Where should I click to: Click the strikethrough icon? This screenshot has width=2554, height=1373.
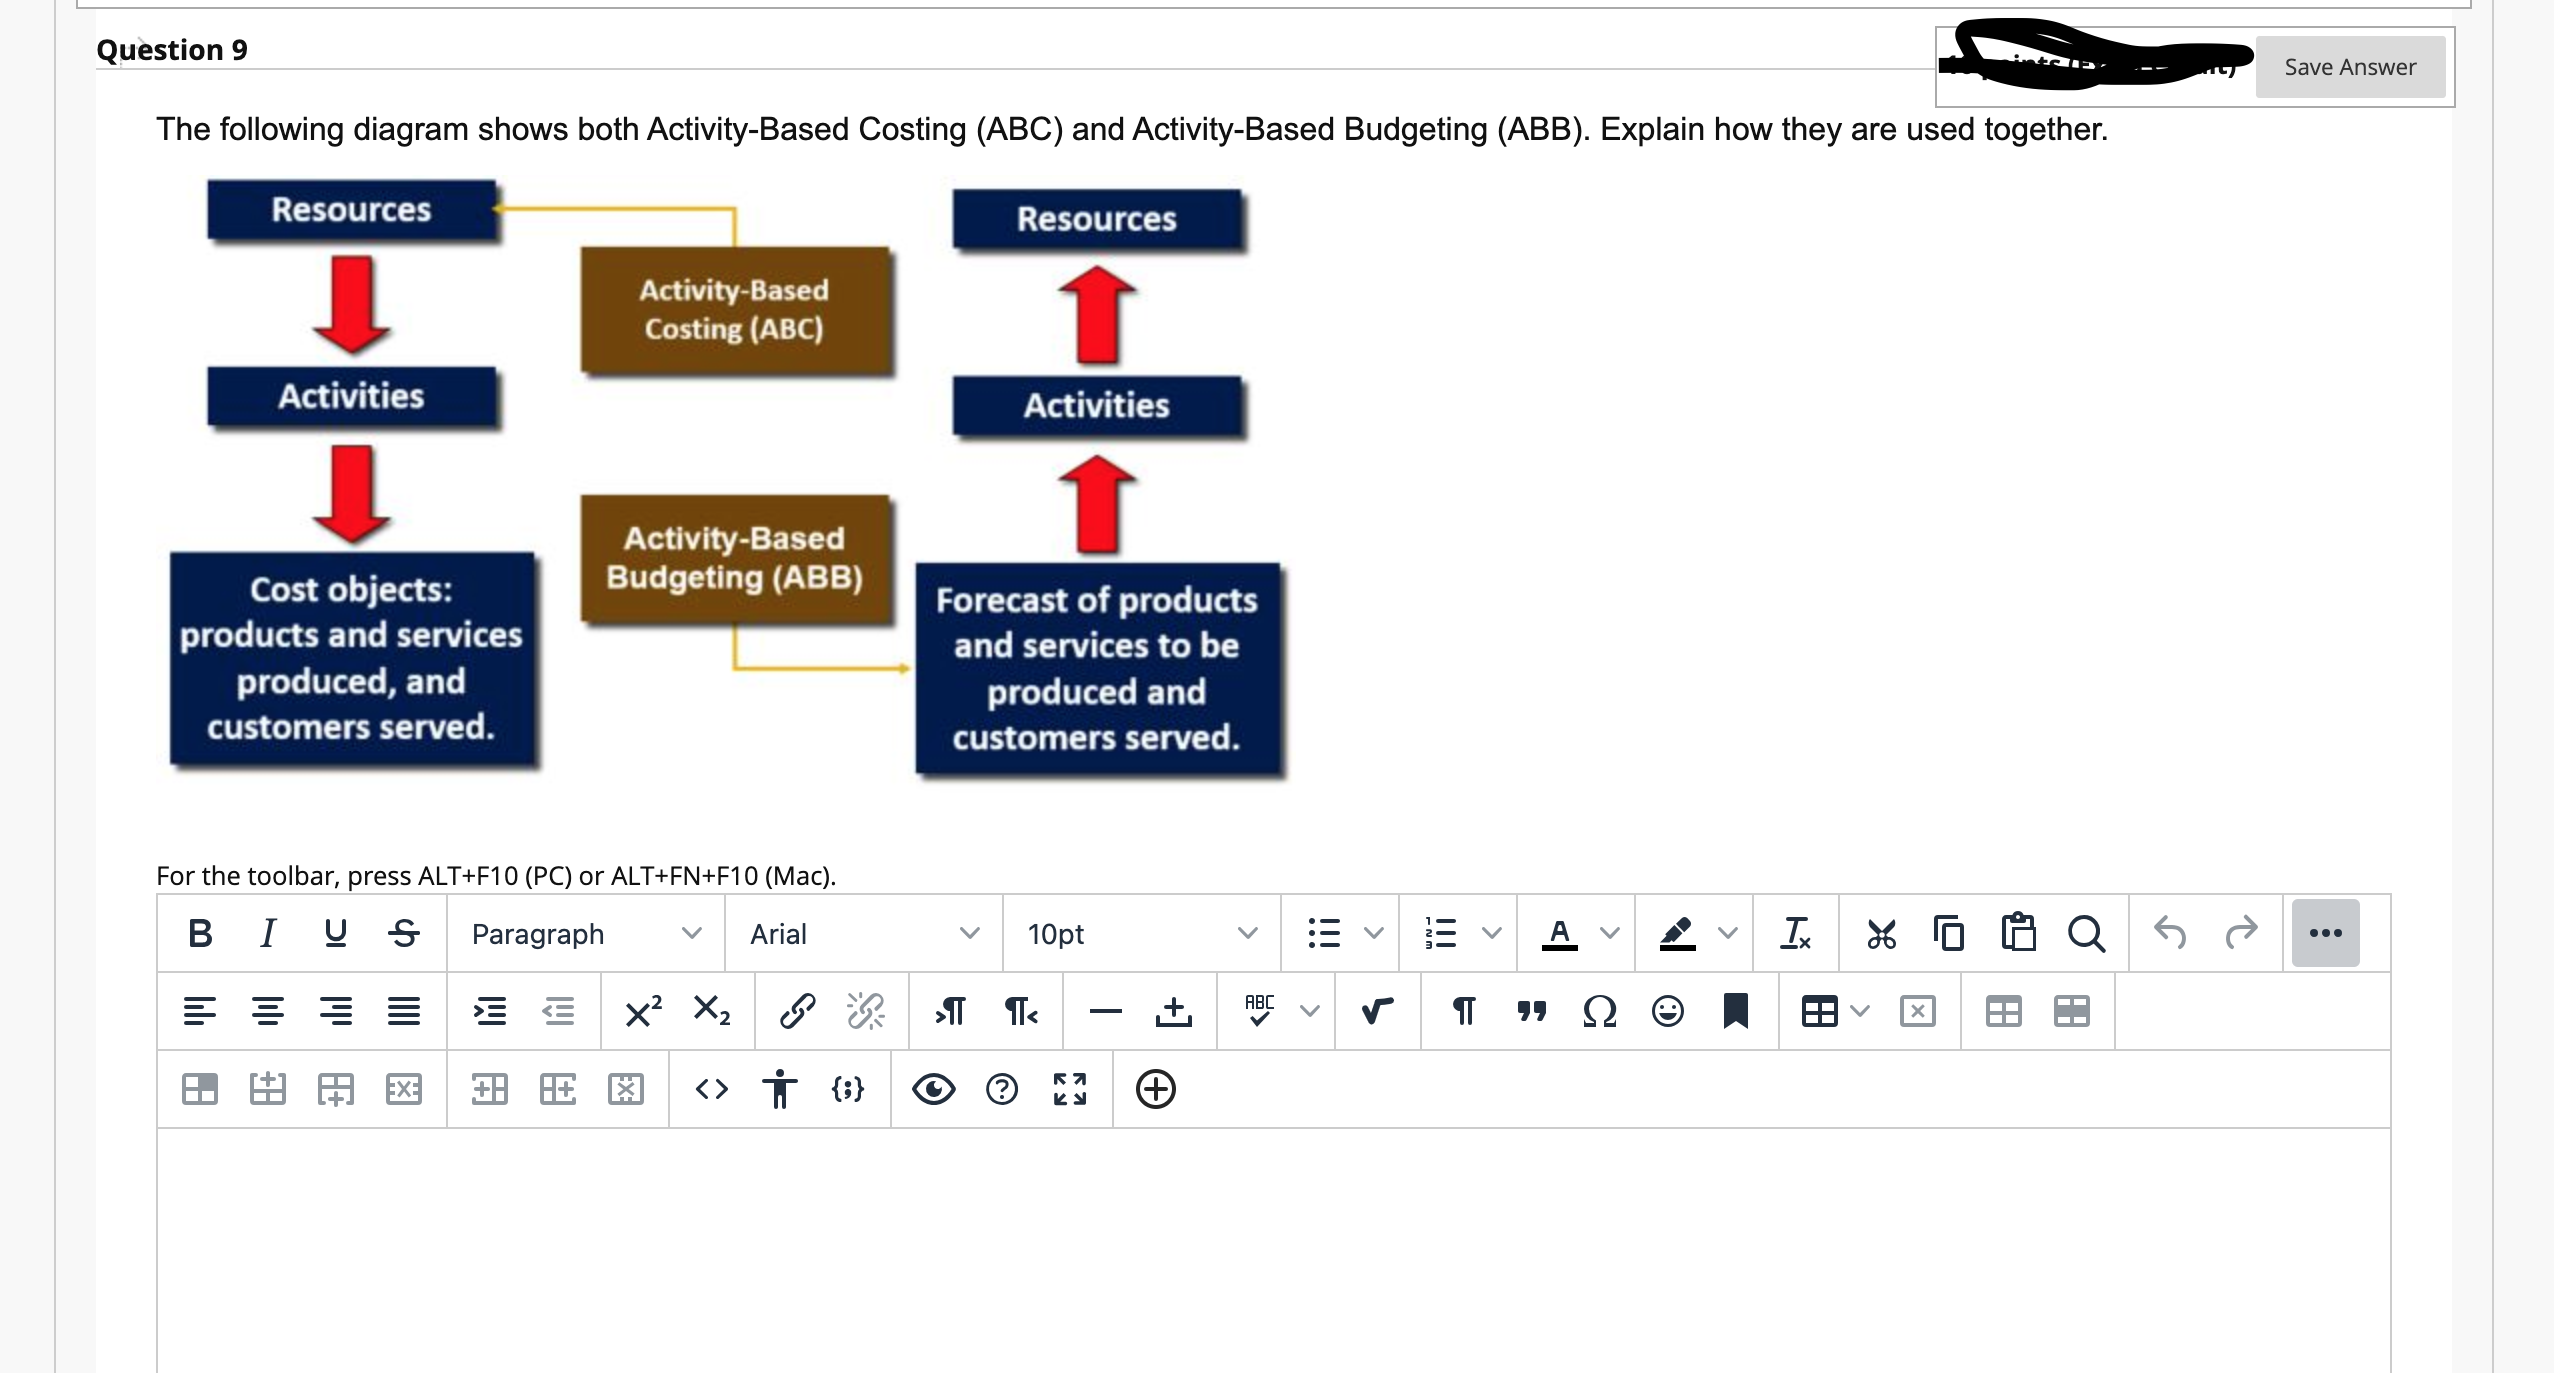click(x=404, y=933)
